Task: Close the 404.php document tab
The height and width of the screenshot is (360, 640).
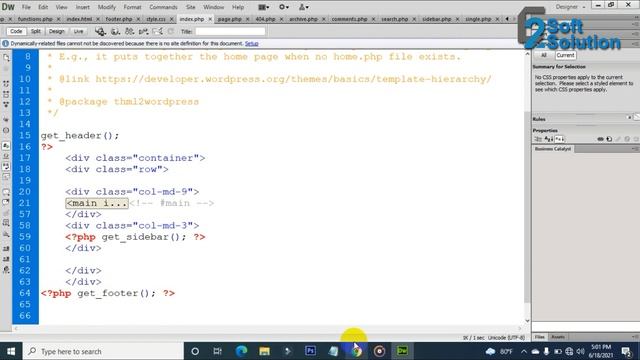Action: pyautogui.click(x=281, y=19)
